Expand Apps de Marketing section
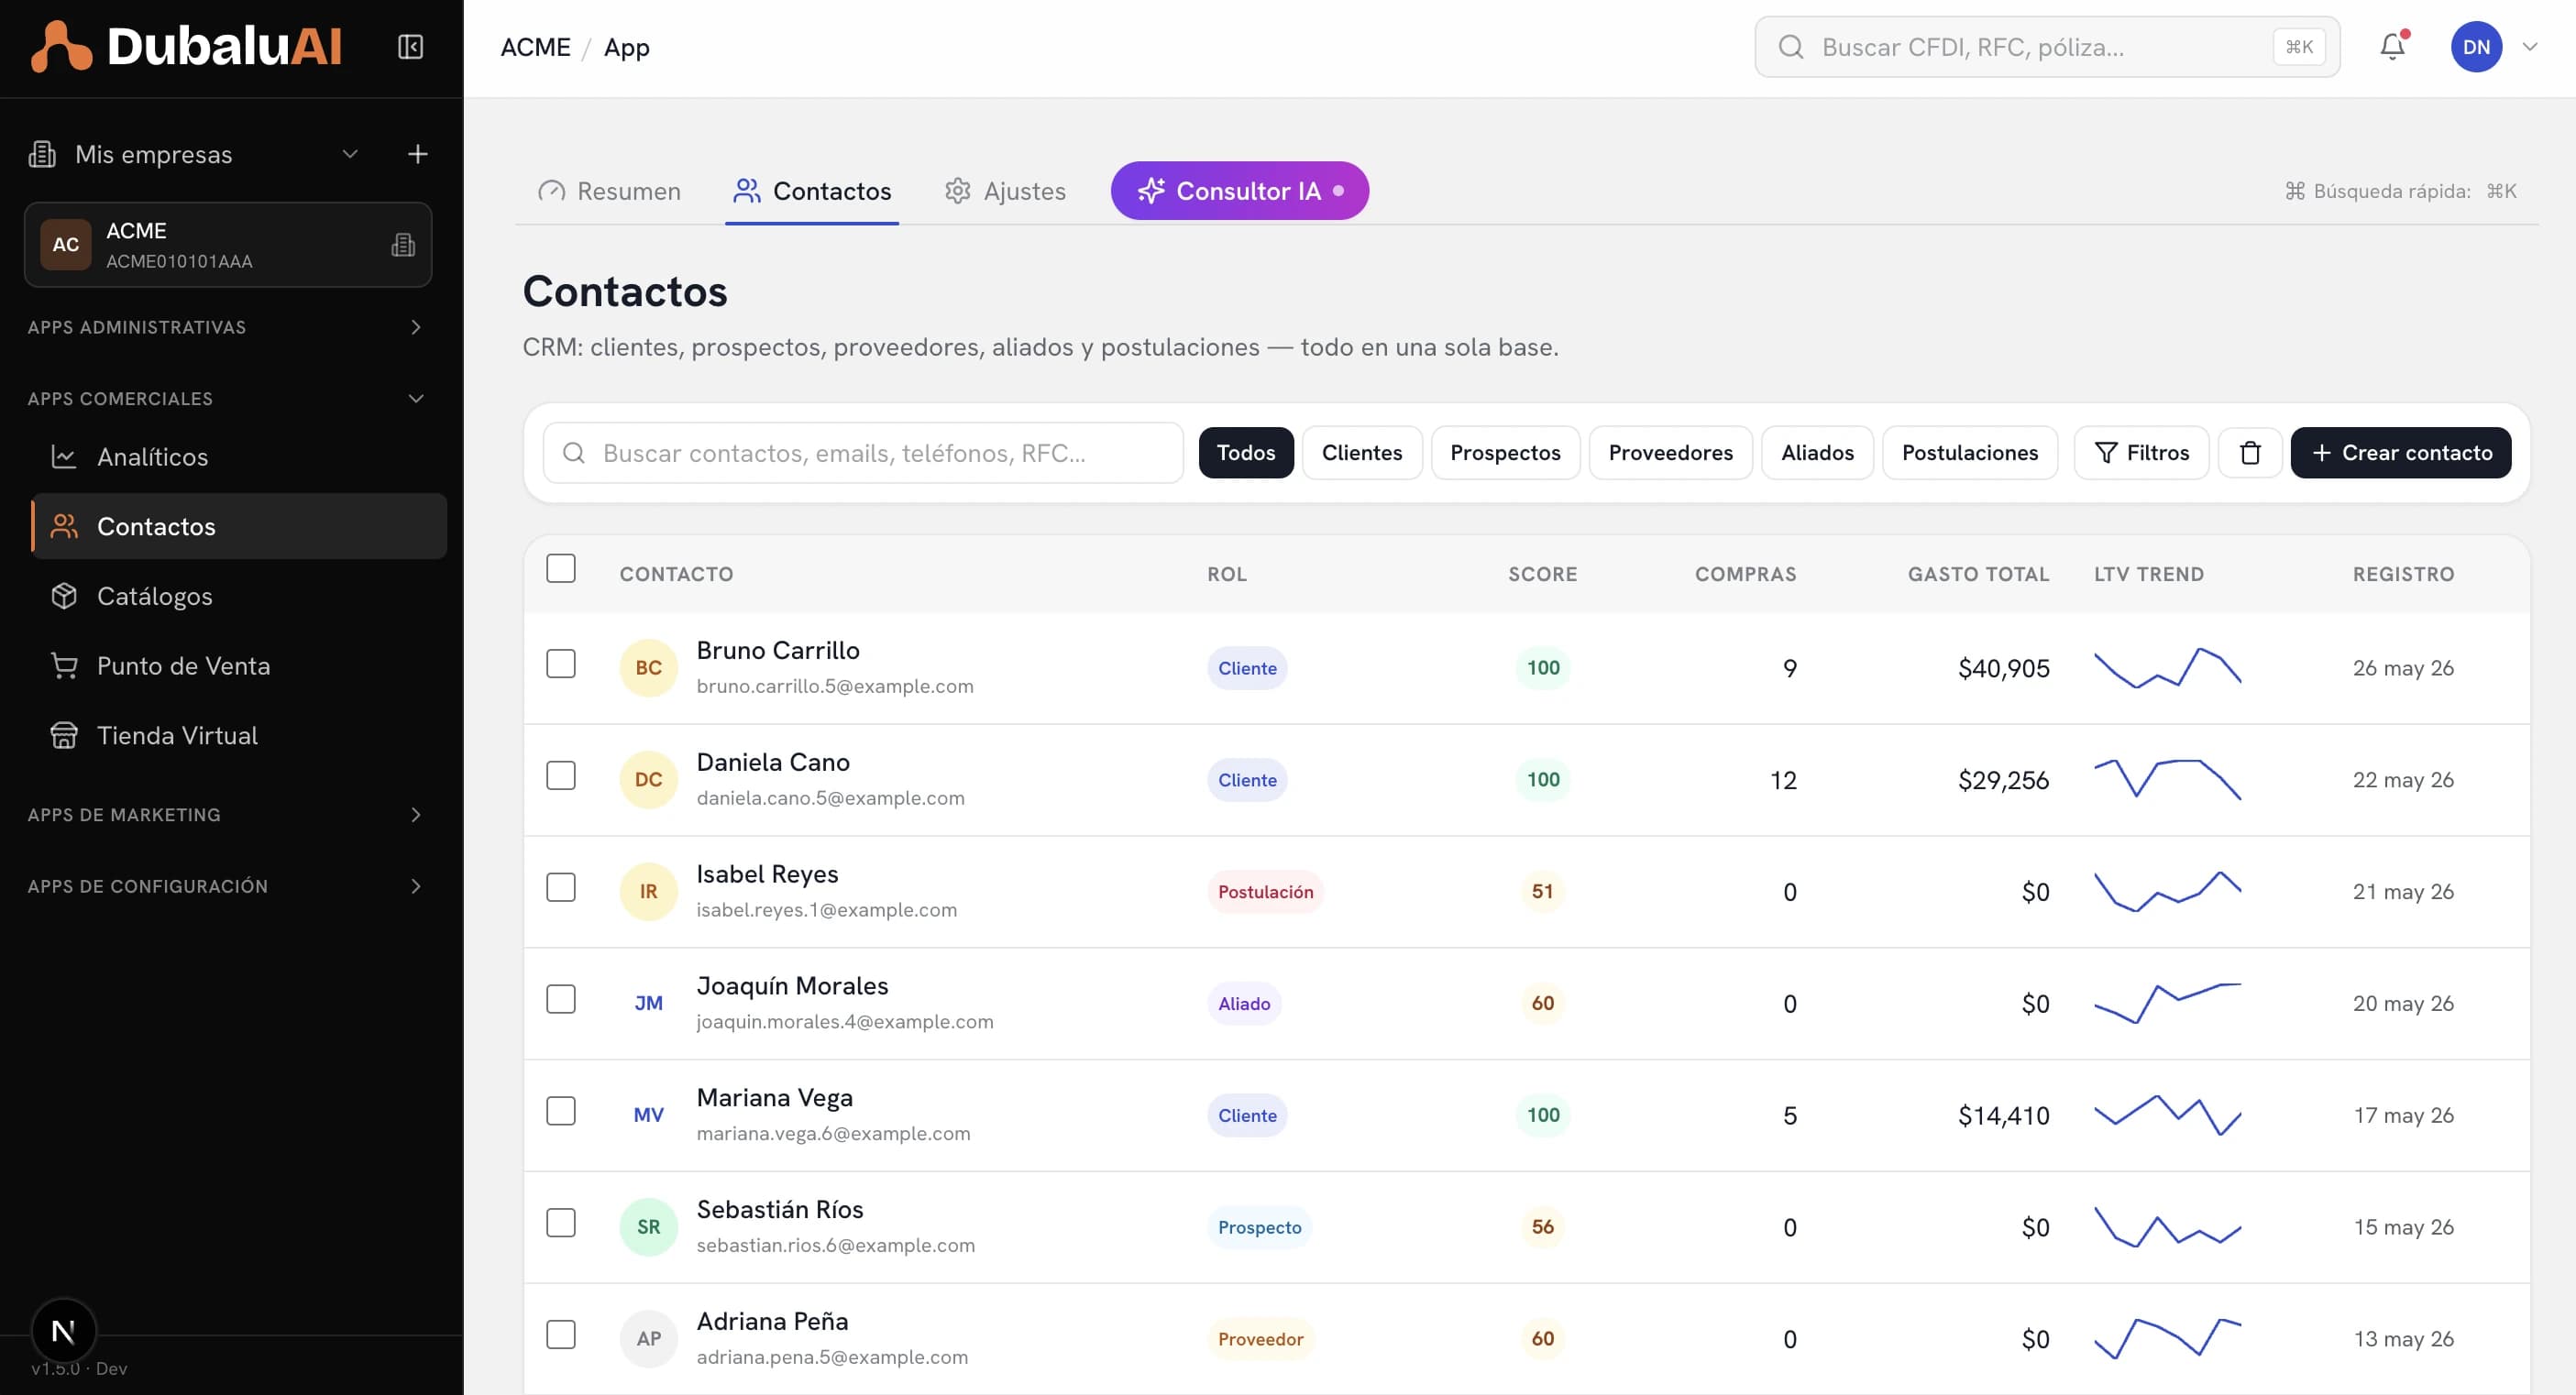This screenshot has height=1395, width=2576. [x=226, y=815]
